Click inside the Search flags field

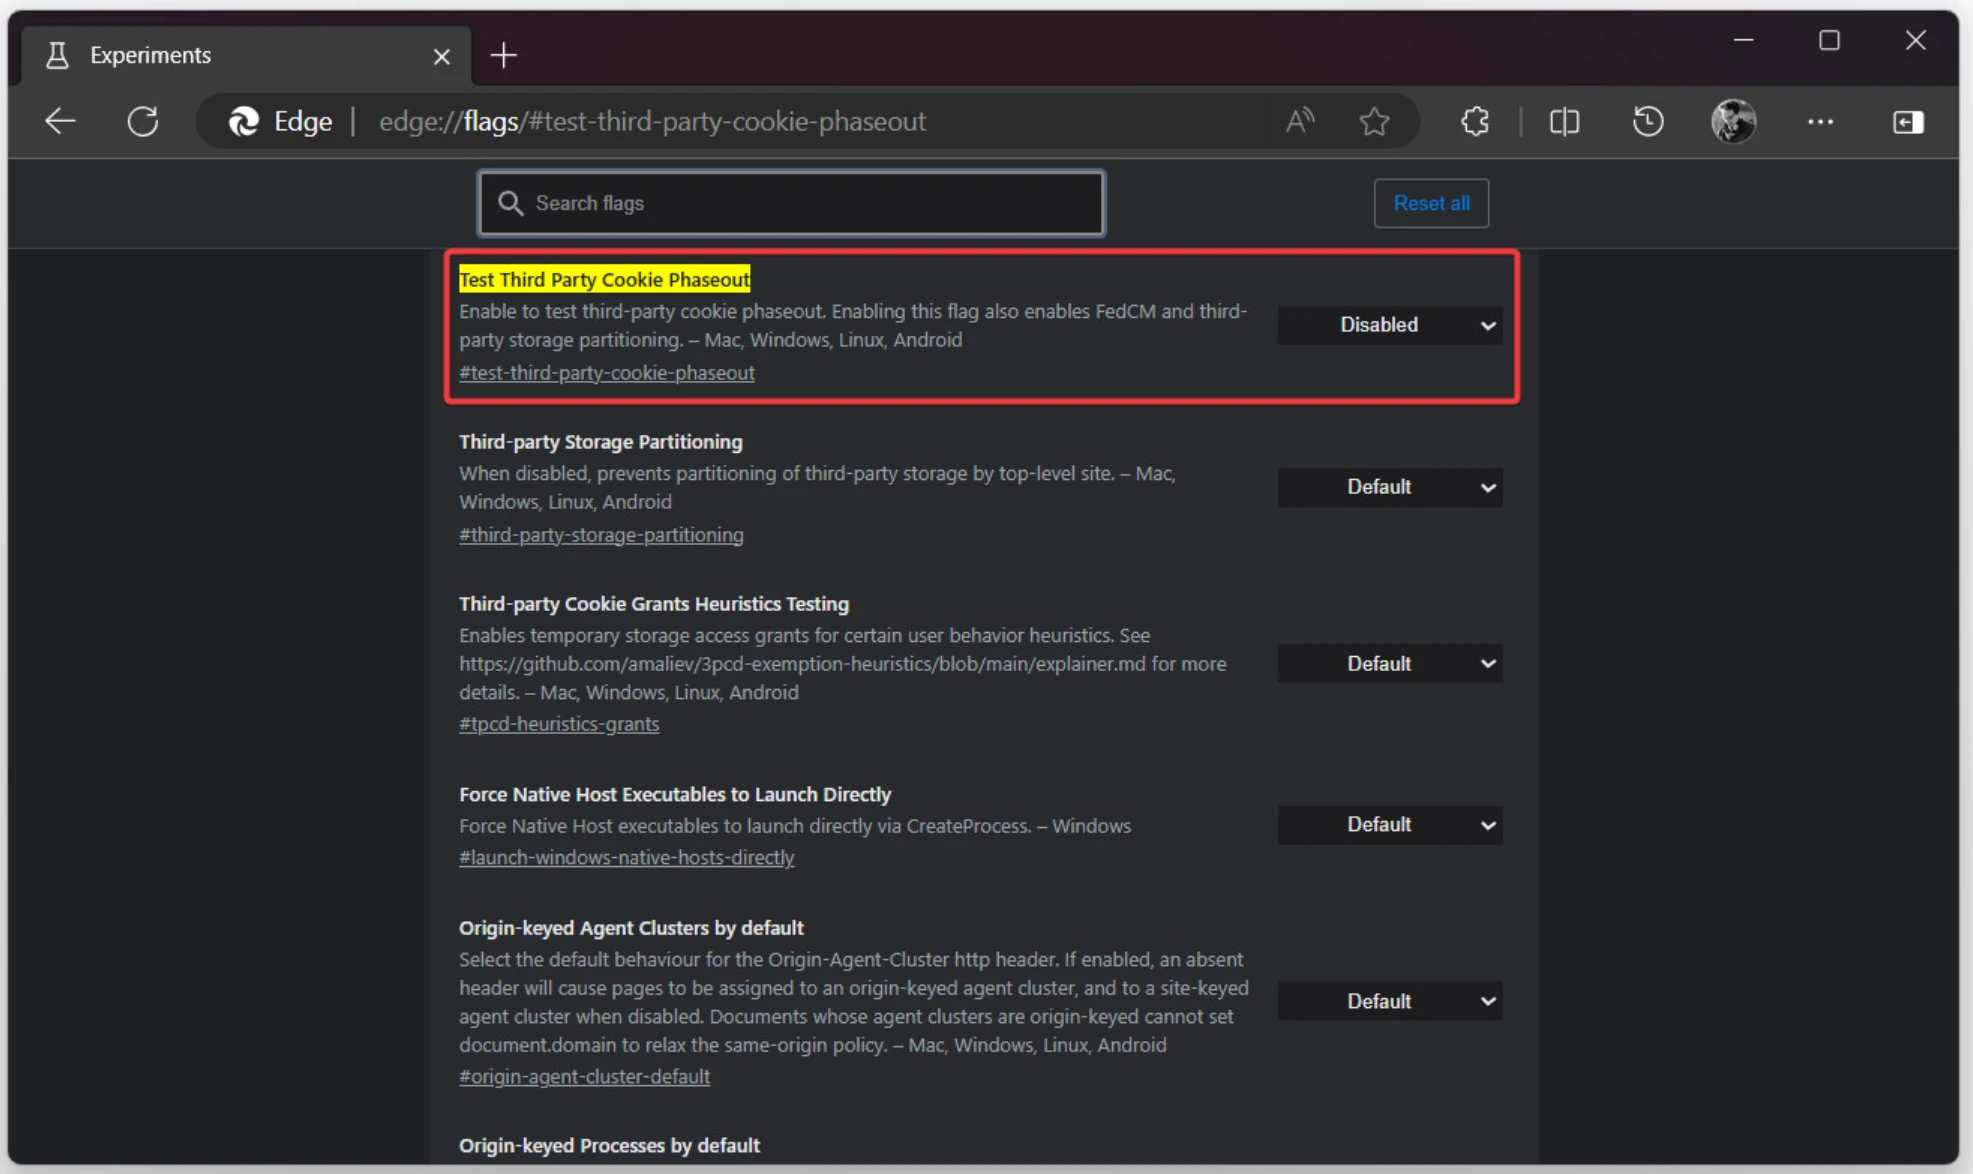[789, 203]
